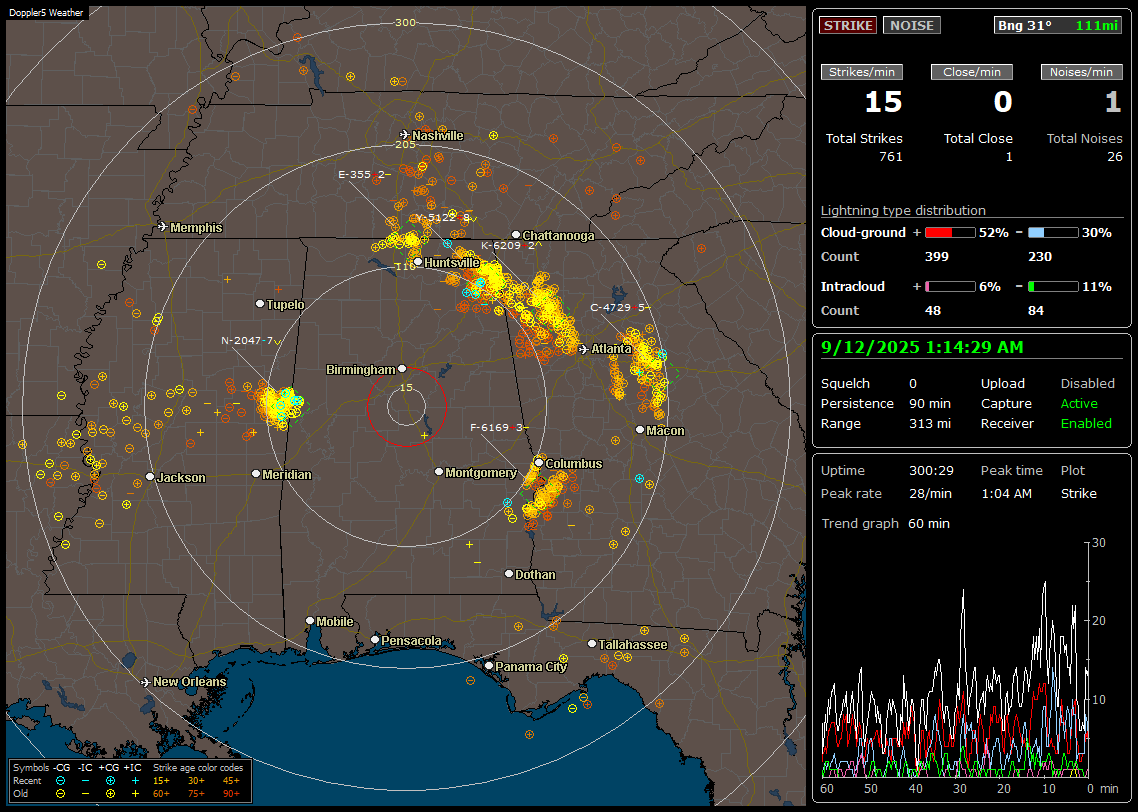Click storm cell label K-6209
Image resolution: width=1138 pixels, height=812 pixels.
[x=512, y=245]
